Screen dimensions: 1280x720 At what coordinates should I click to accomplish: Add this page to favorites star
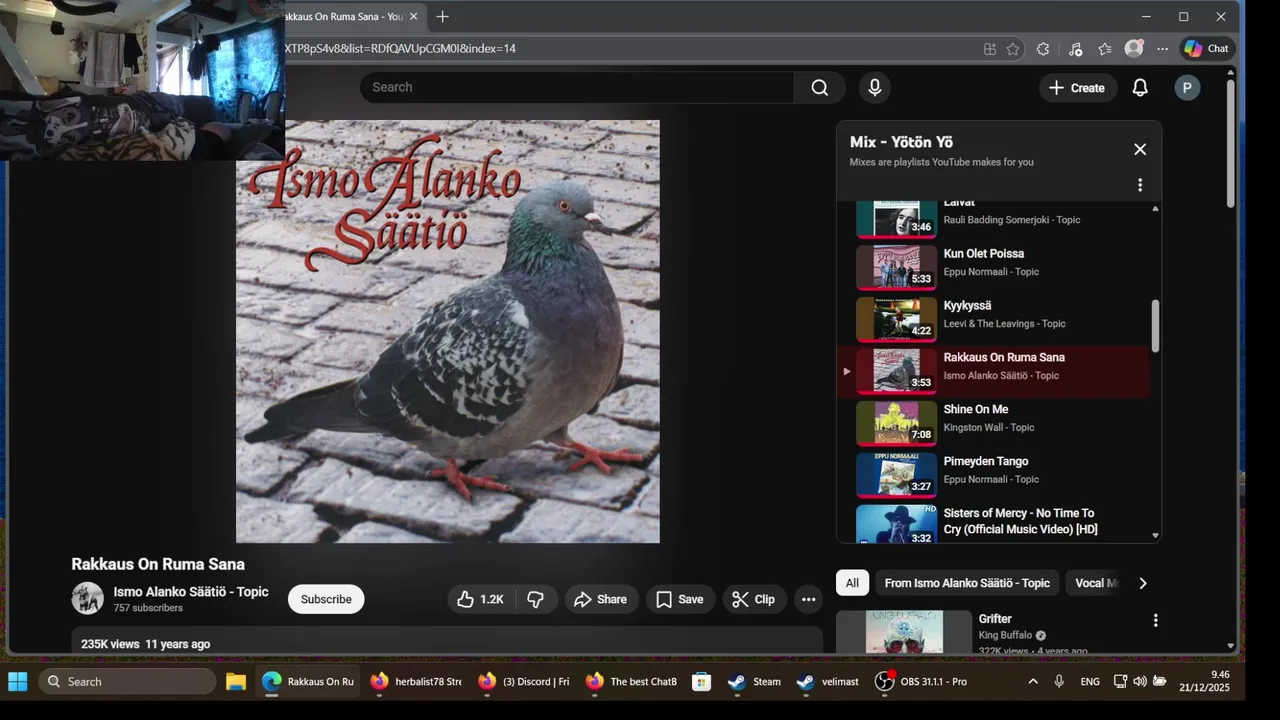click(1013, 48)
